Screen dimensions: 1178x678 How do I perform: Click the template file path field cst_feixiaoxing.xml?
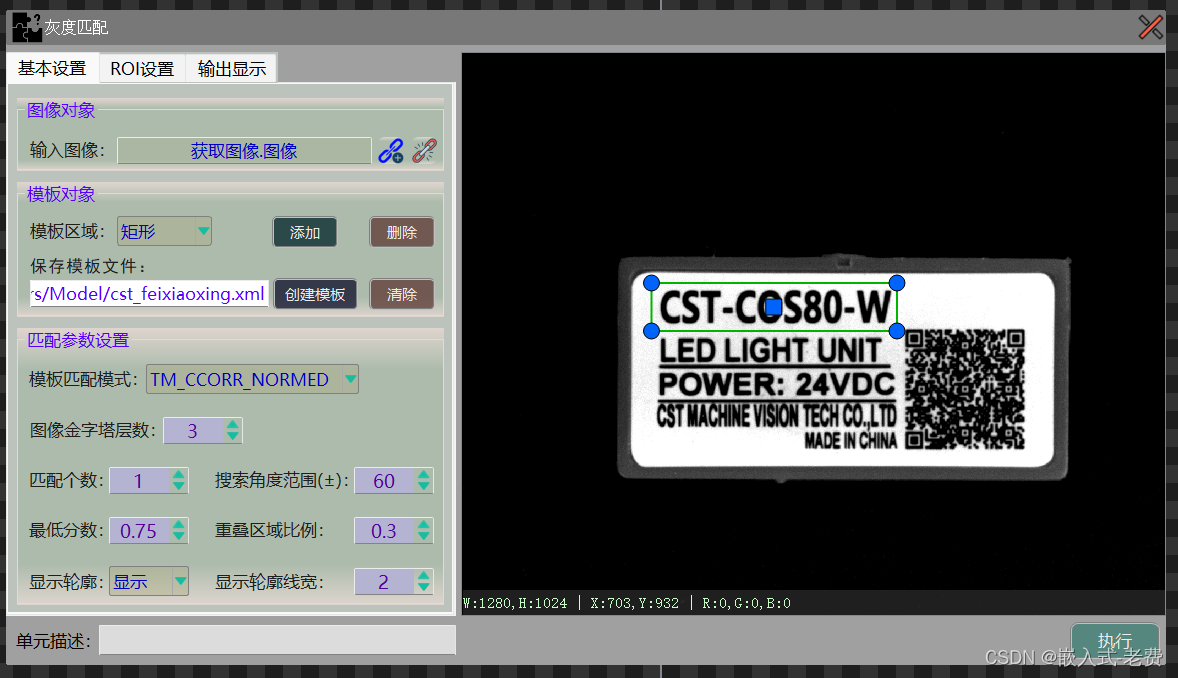(149, 294)
